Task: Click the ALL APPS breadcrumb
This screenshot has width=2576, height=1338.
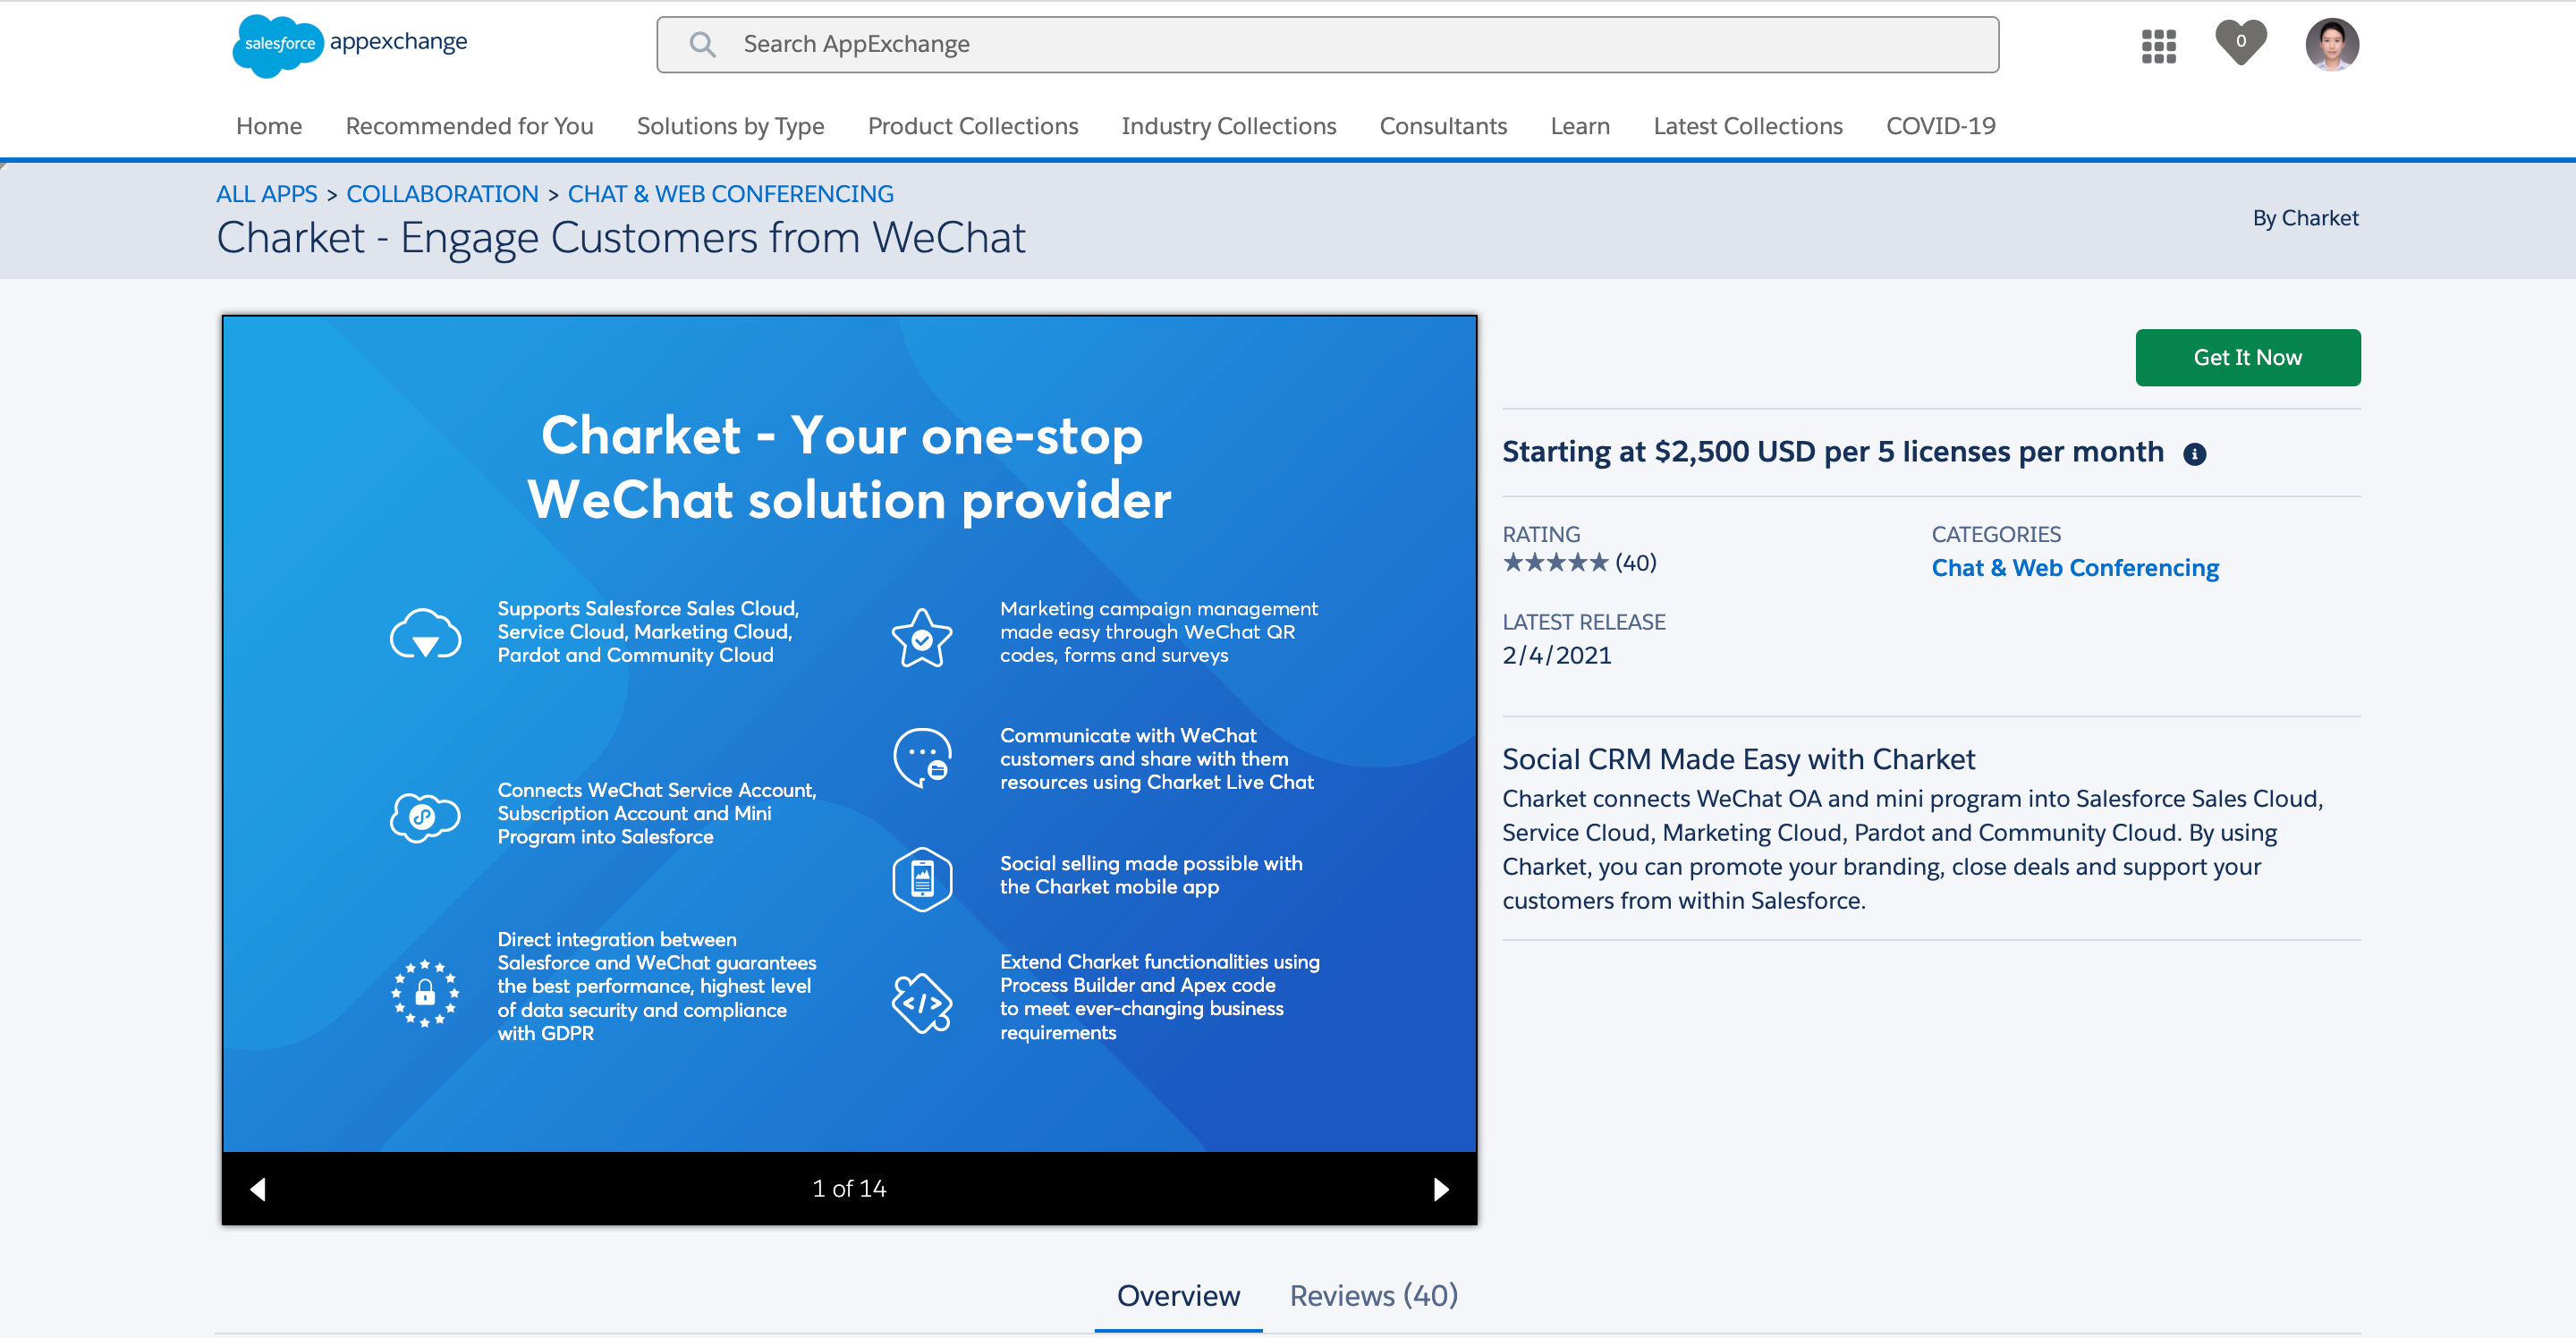Action: pos(266,194)
